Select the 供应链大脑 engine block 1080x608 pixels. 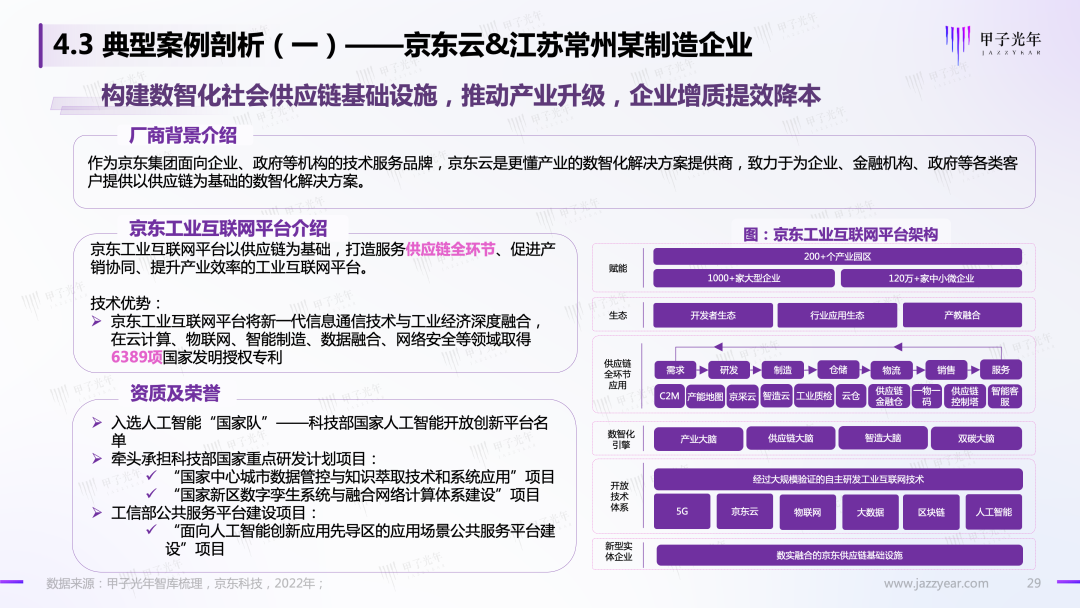coord(791,438)
